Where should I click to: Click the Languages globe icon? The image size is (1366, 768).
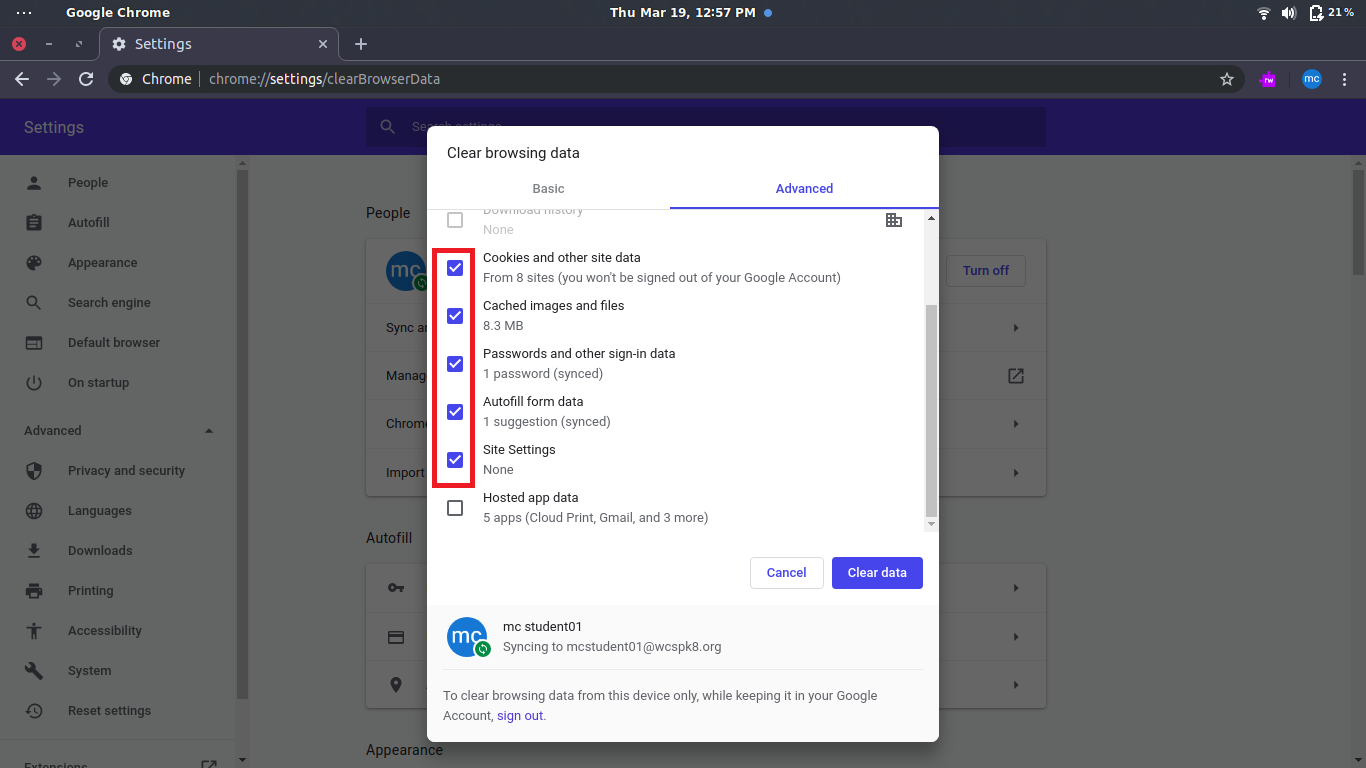click(34, 511)
